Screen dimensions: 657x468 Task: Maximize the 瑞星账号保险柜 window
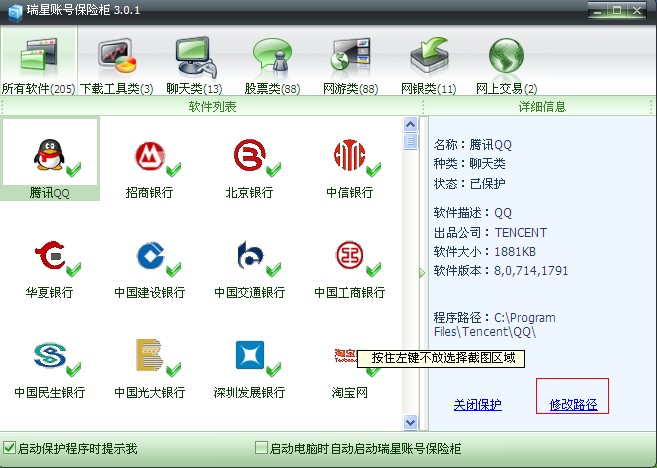[x=617, y=11]
